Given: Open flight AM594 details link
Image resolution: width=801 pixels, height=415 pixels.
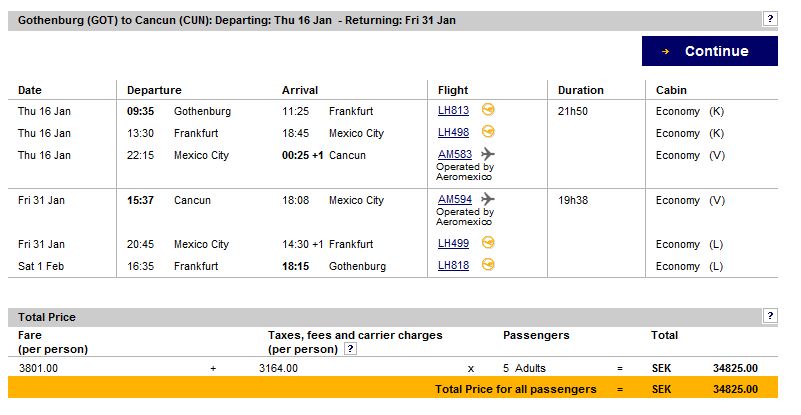Looking at the screenshot, I should [455, 200].
